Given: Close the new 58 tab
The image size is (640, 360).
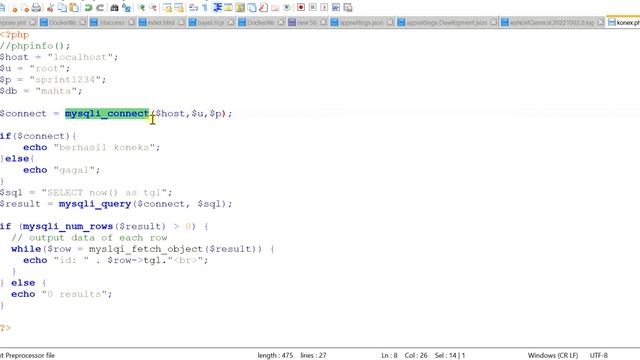Looking at the screenshot, I should click(x=323, y=22).
